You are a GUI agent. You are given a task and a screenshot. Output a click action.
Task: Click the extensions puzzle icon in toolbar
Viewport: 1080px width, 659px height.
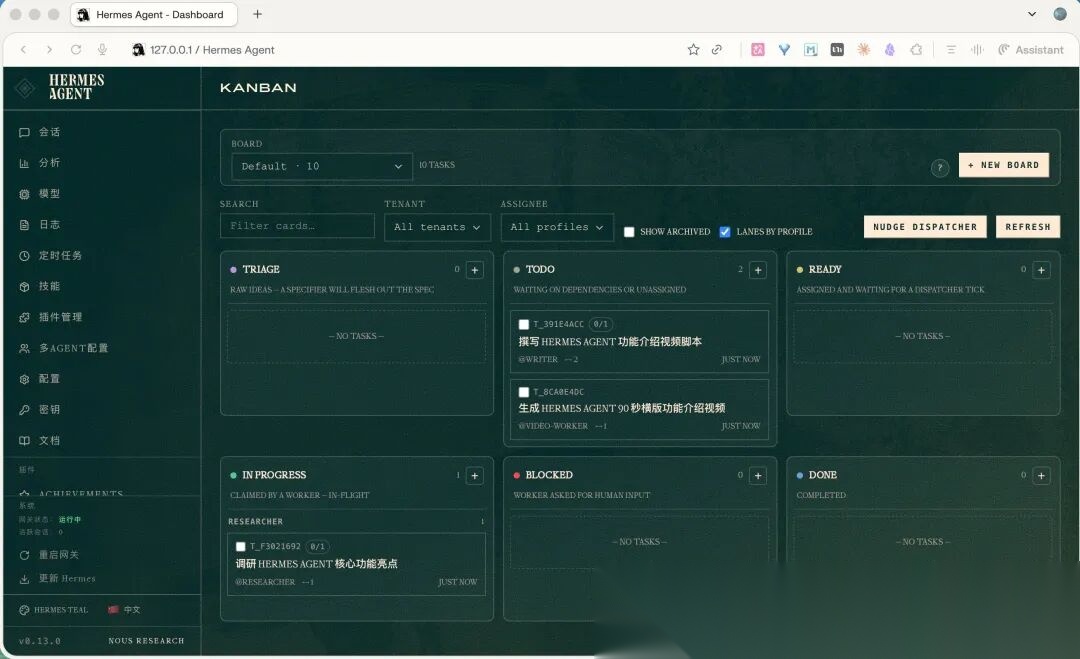(916, 50)
